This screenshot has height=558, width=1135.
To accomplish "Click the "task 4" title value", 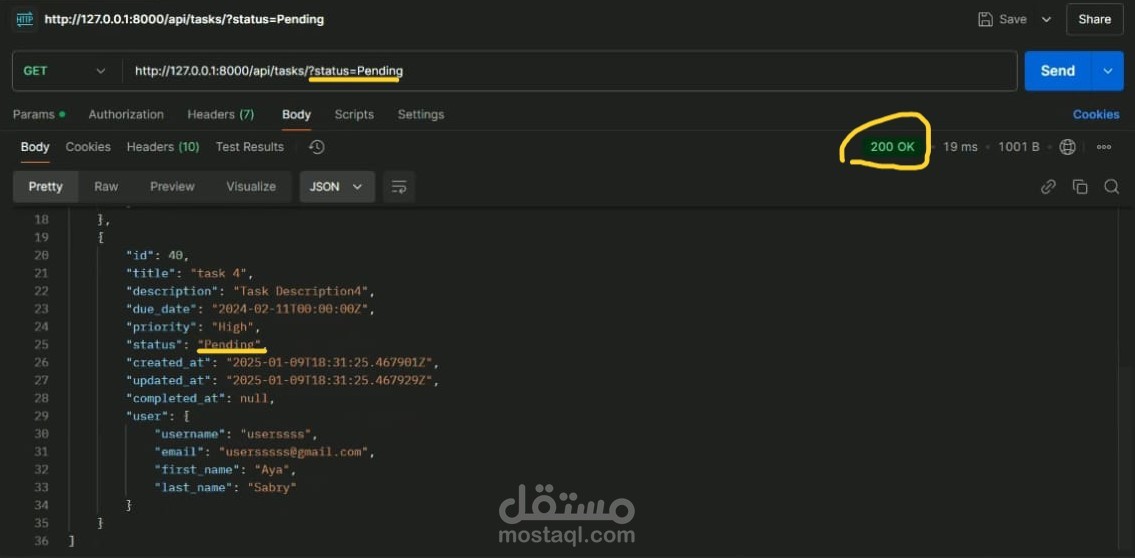I will point(220,273).
